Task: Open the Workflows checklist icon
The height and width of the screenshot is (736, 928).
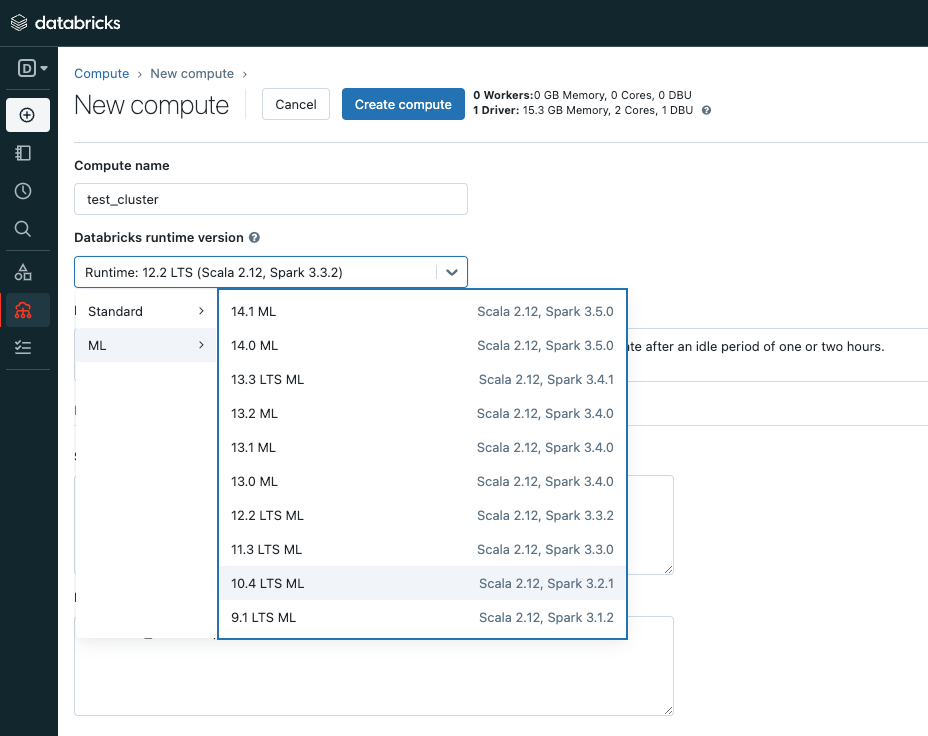Action: [x=23, y=347]
